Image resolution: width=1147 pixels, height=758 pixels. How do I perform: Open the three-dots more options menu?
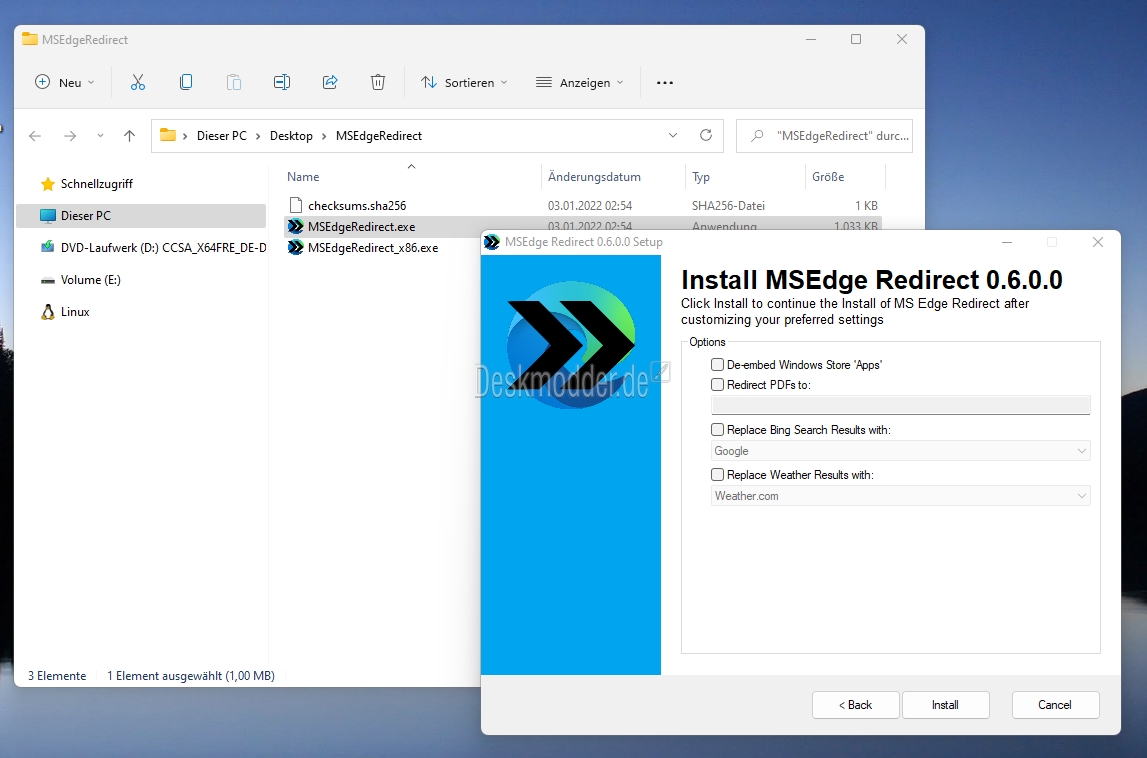point(665,83)
